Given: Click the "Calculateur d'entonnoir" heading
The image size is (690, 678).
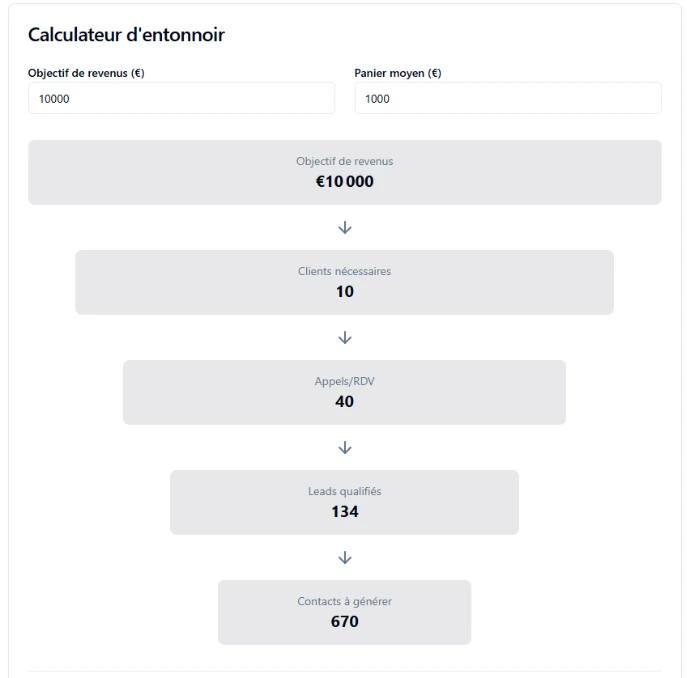Looking at the screenshot, I should pyautogui.click(x=126, y=35).
